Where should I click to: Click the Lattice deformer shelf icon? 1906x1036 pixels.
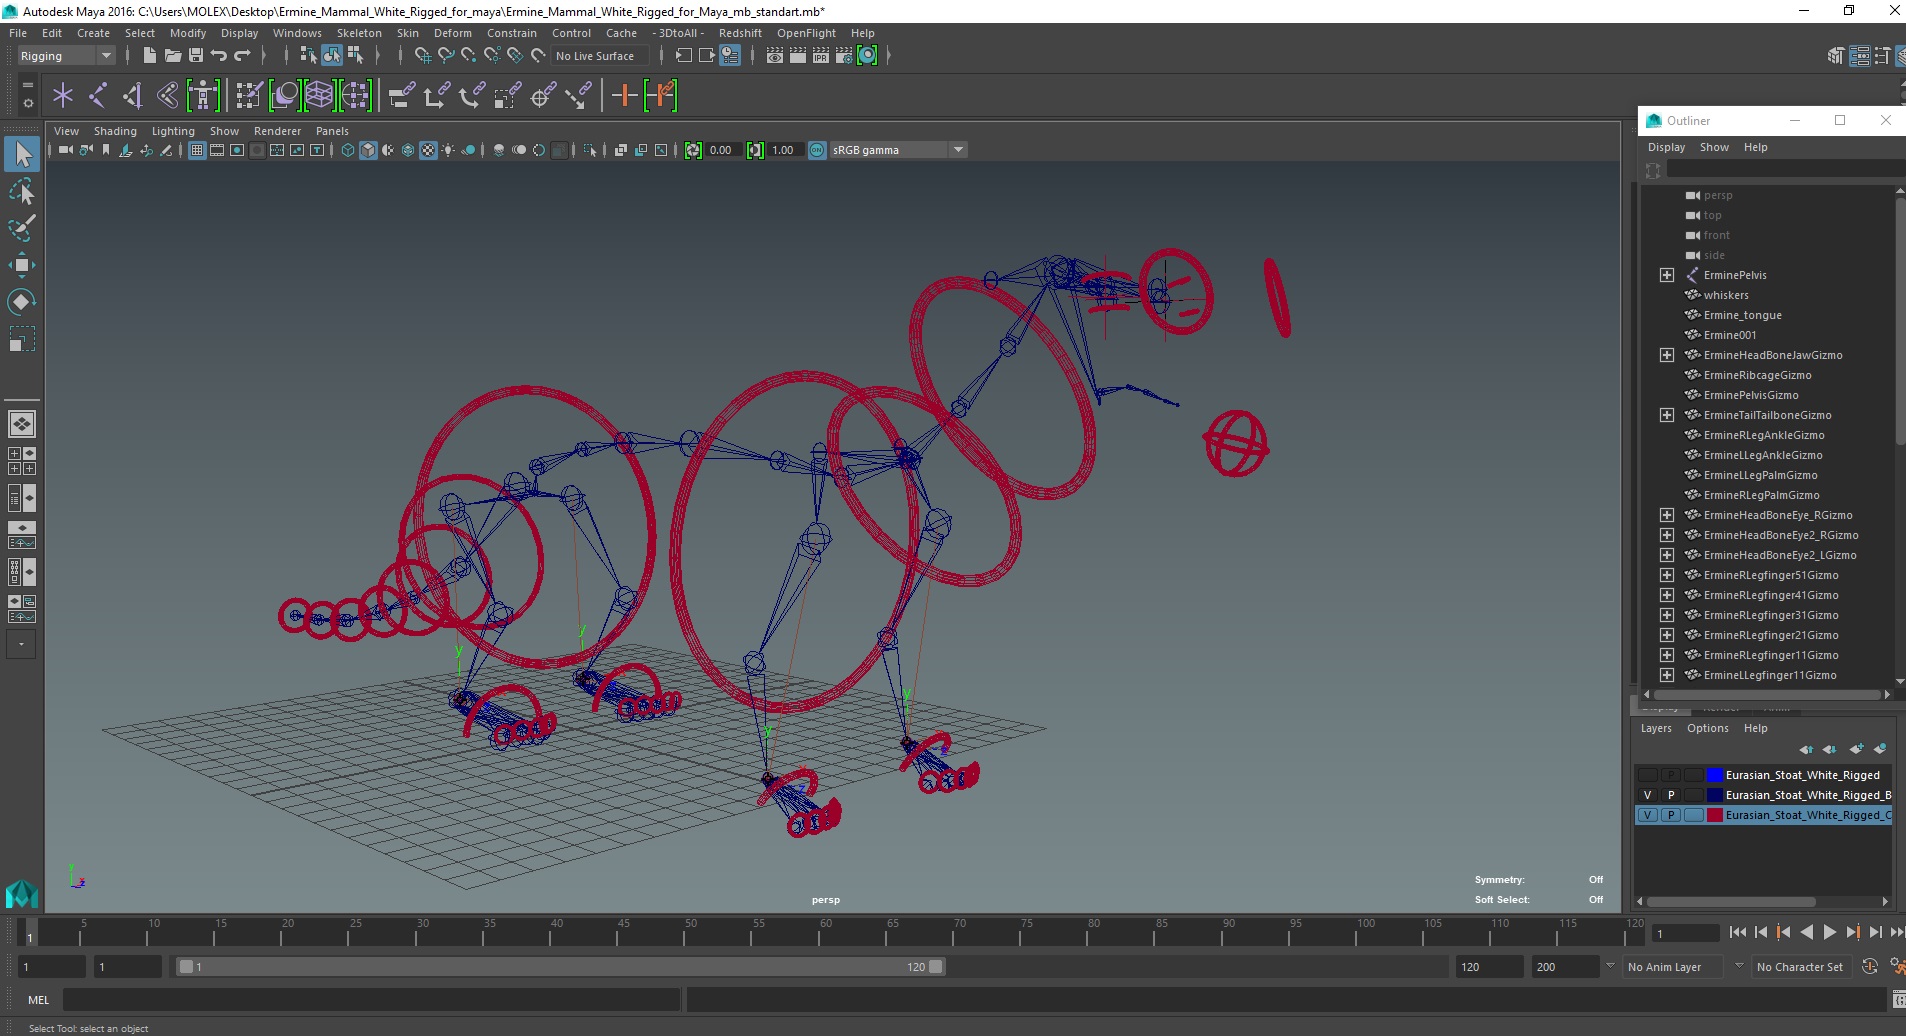319,96
